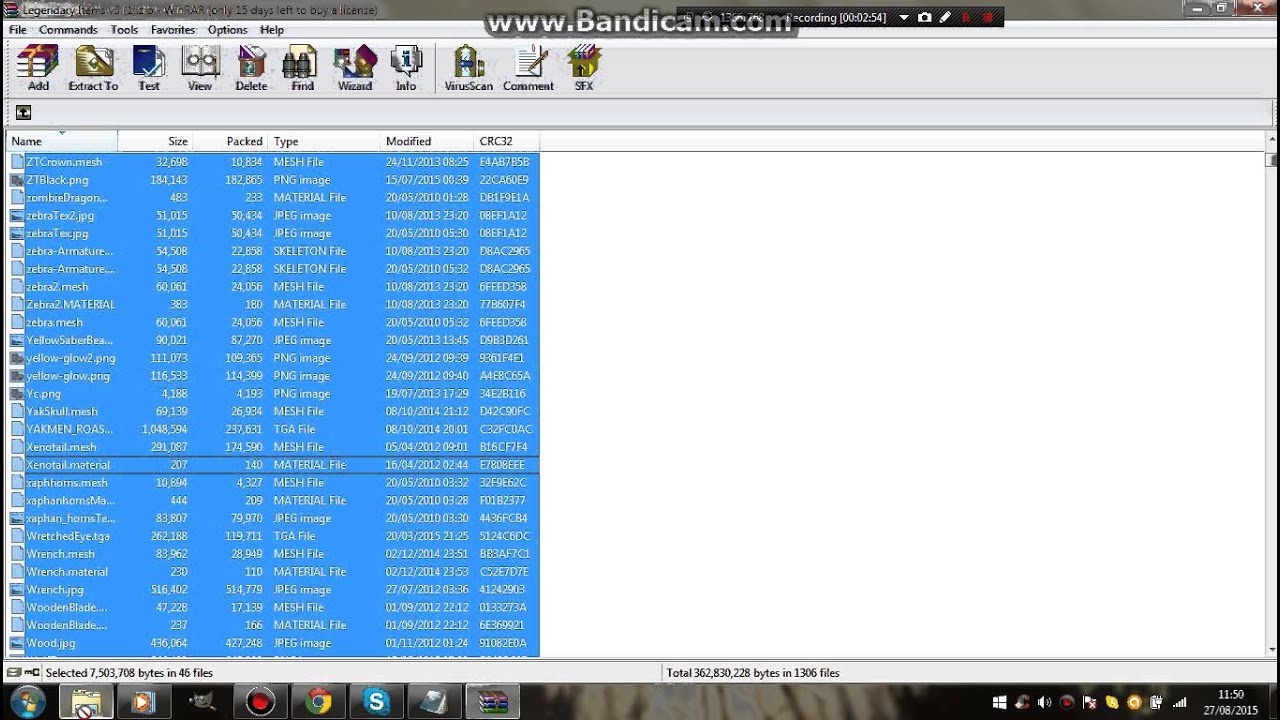This screenshot has height=720, width=1280.
Task: Click the View toolbar icon
Action: pos(200,68)
